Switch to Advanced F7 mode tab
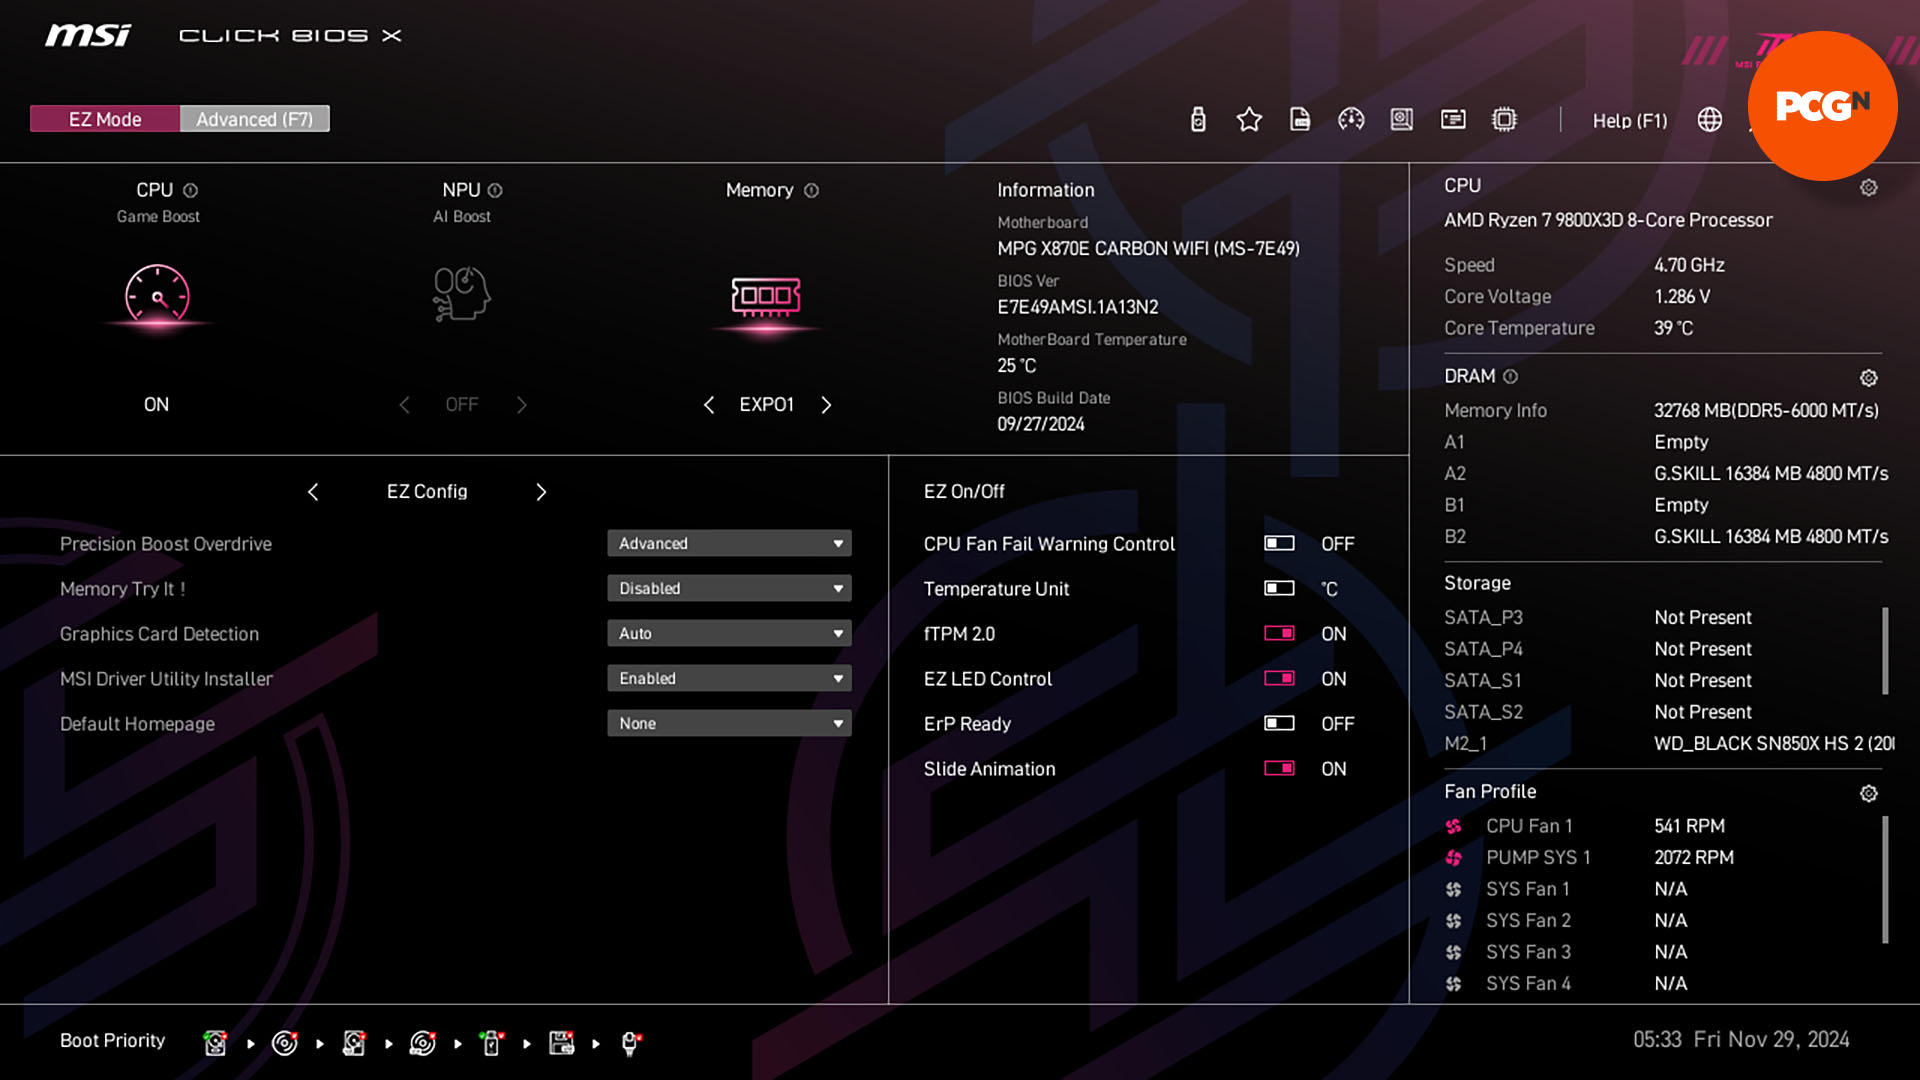This screenshot has width=1920, height=1080. 253,119
